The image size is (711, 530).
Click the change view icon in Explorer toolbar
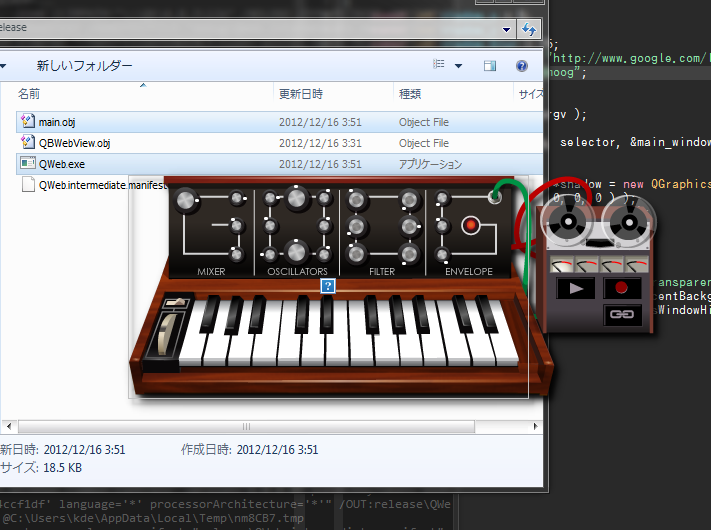(x=439, y=65)
